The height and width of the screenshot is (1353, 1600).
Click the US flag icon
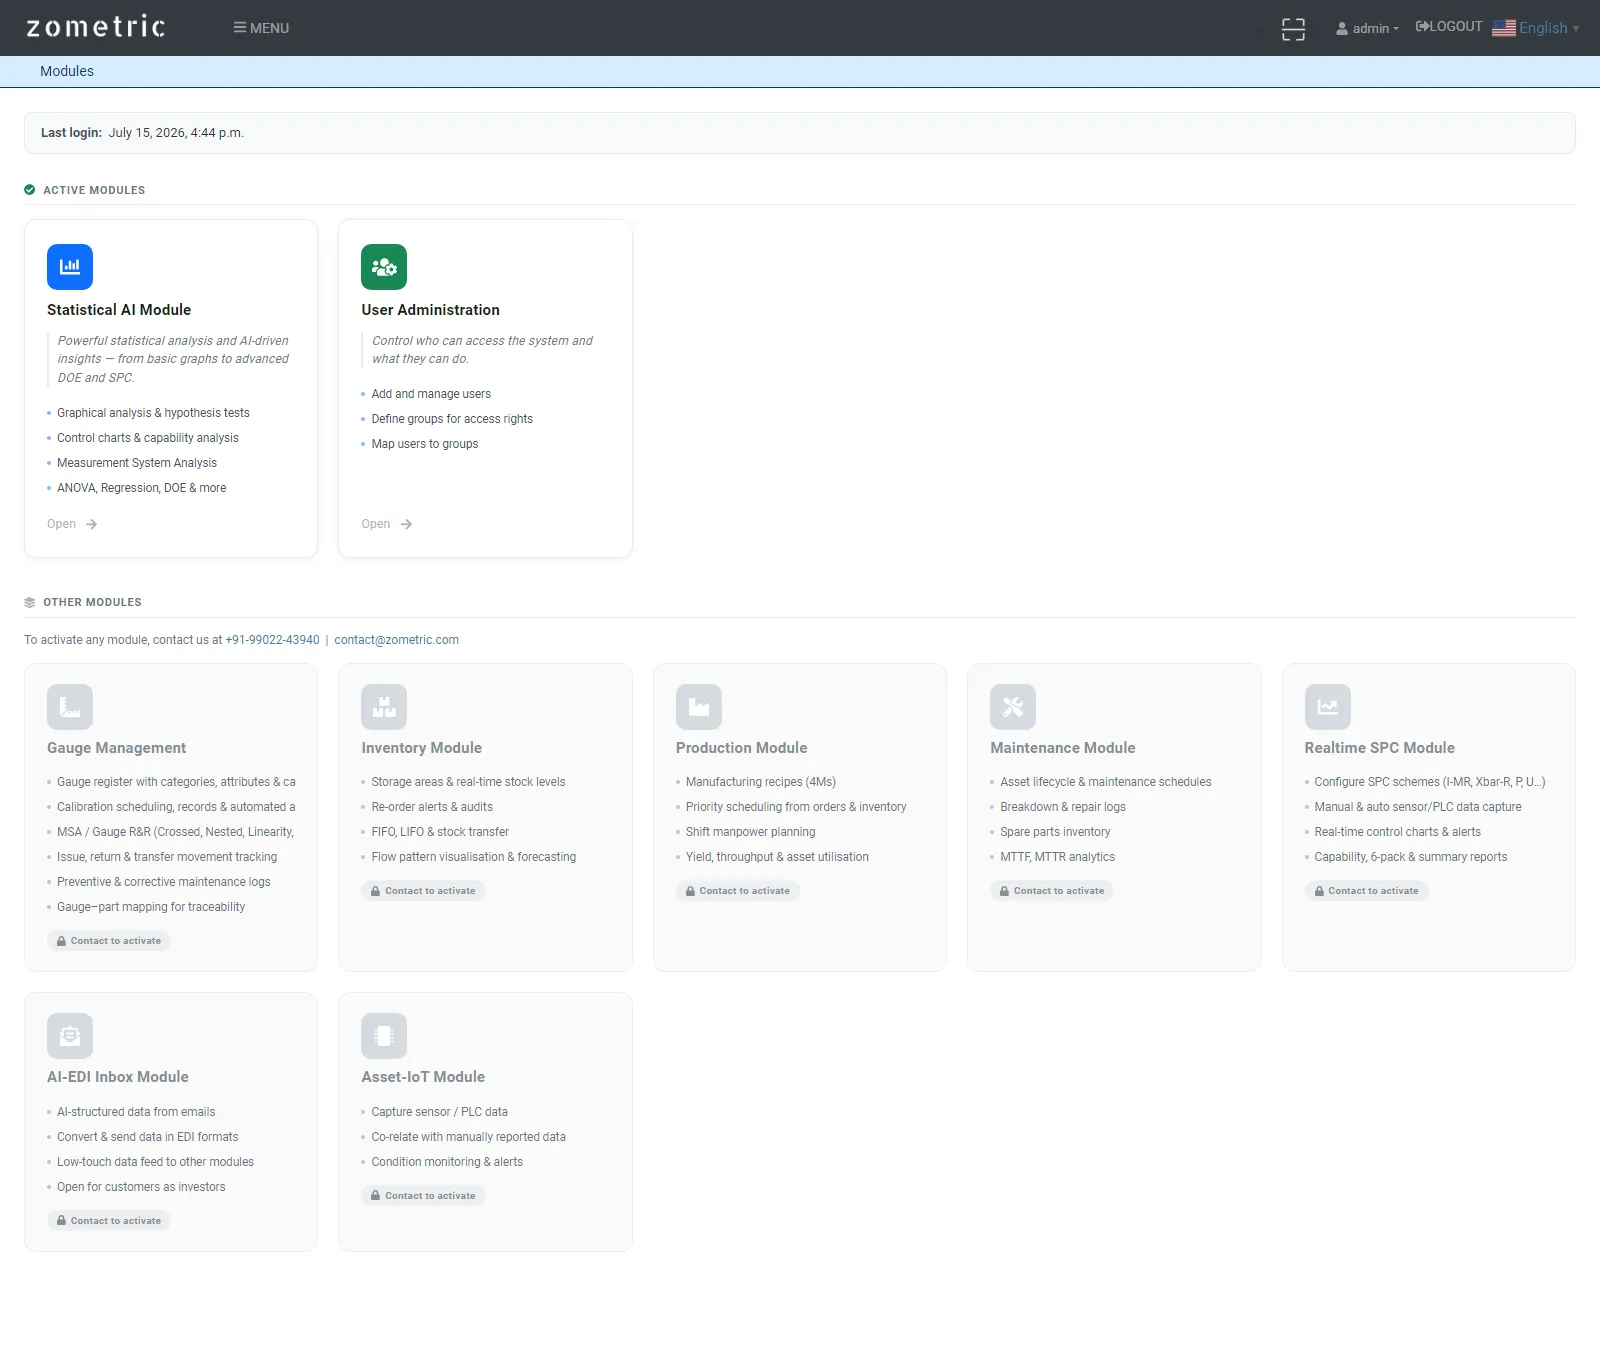[x=1504, y=28]
